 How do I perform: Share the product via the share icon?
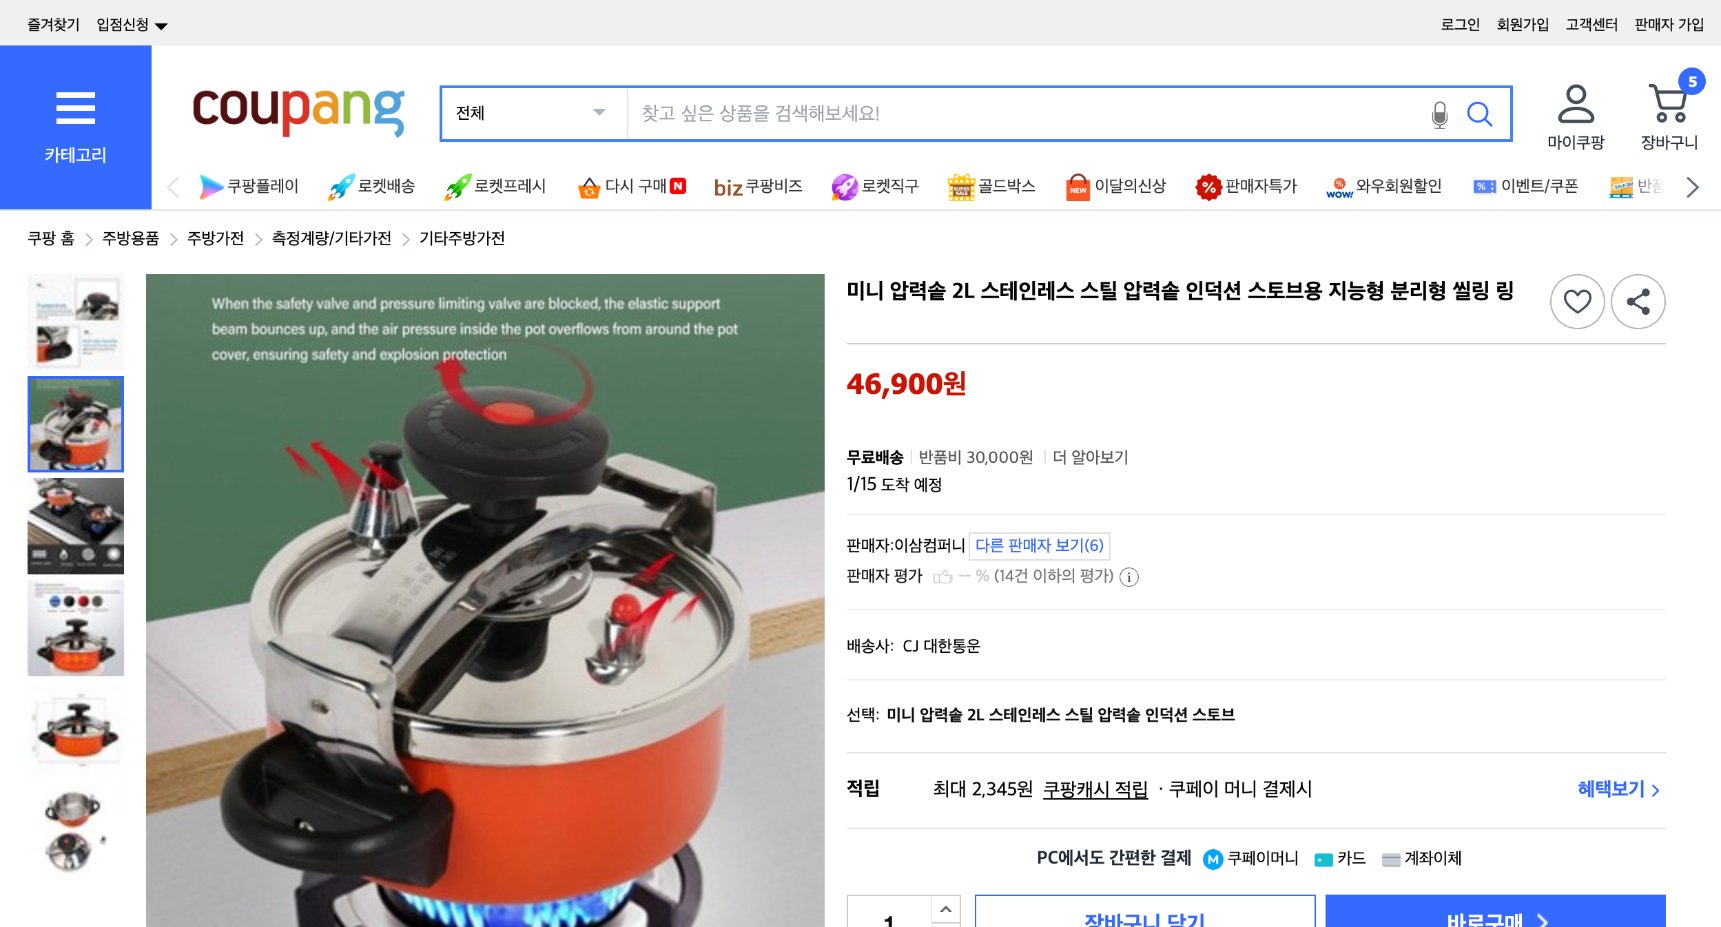point(1638,301)
